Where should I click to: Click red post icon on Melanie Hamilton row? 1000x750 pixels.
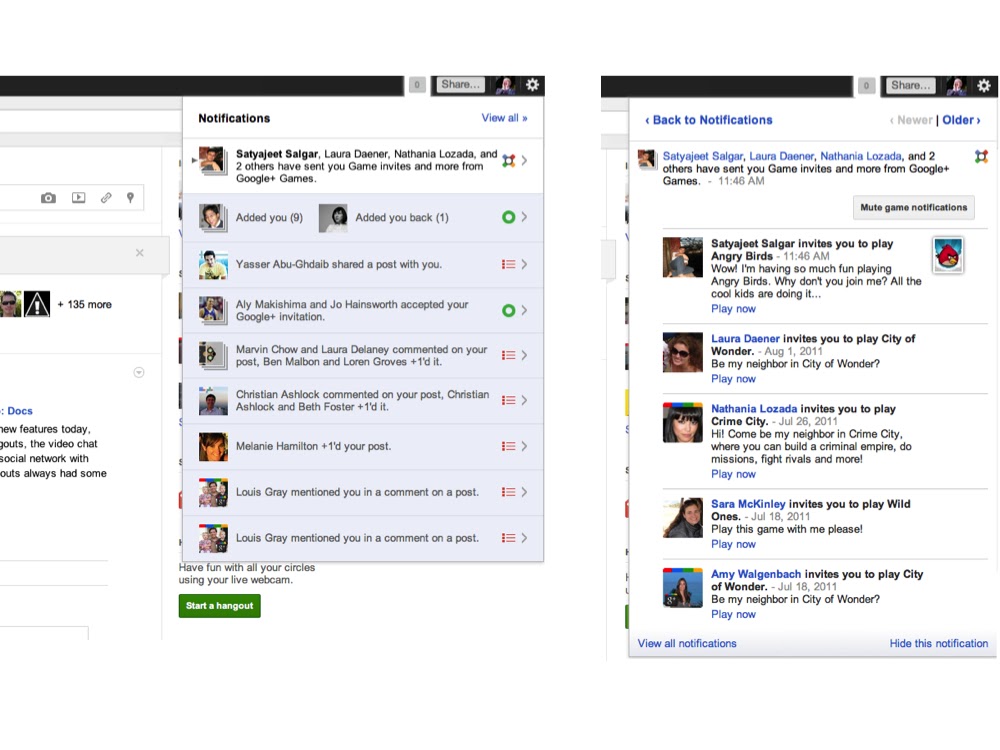508,446
